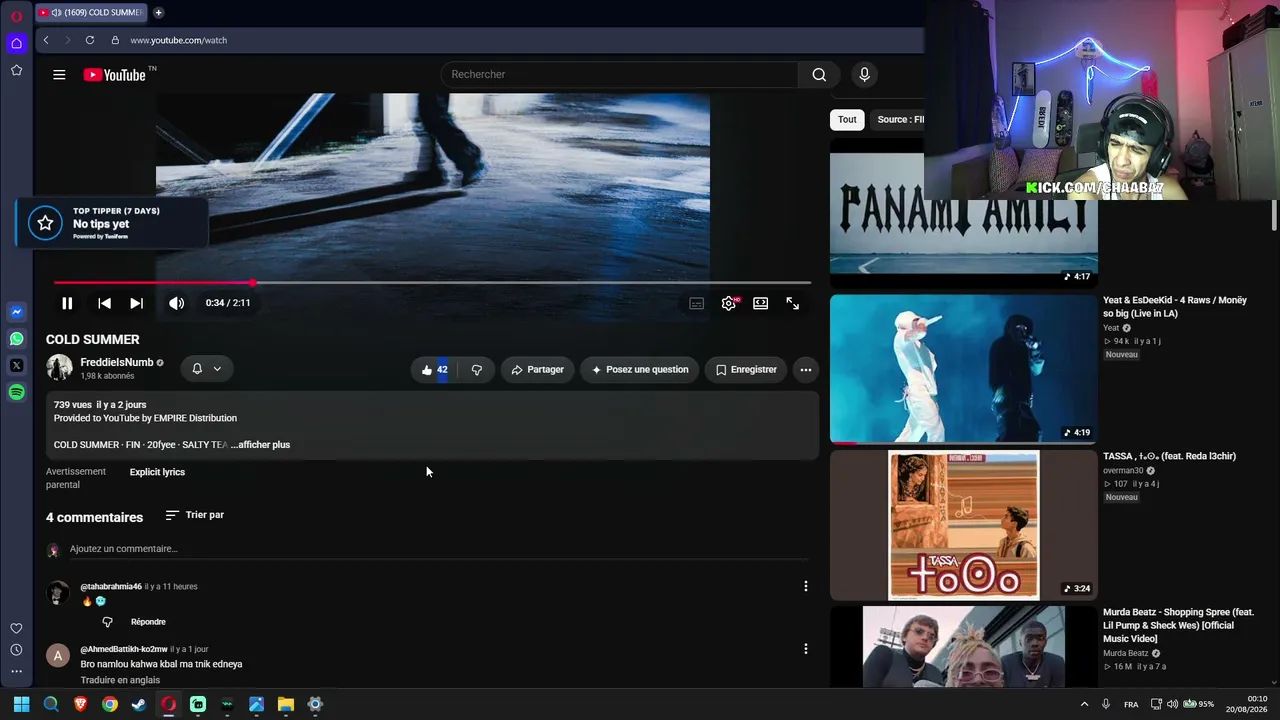Open the sidebar heart pinboards icon
Screen dimensions: 1280x720
(x=16, y=628)
